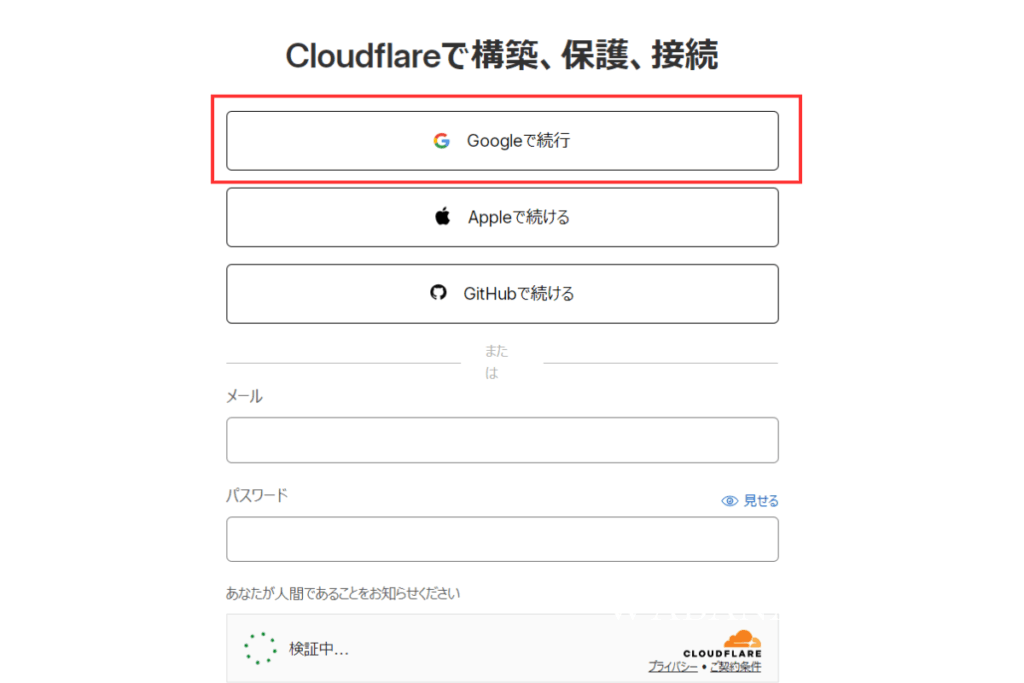Image resolution: width=1024 pixels, height=683 pixels.
Task: Open the ご契約条件 terms link
Action: [736, 666]
